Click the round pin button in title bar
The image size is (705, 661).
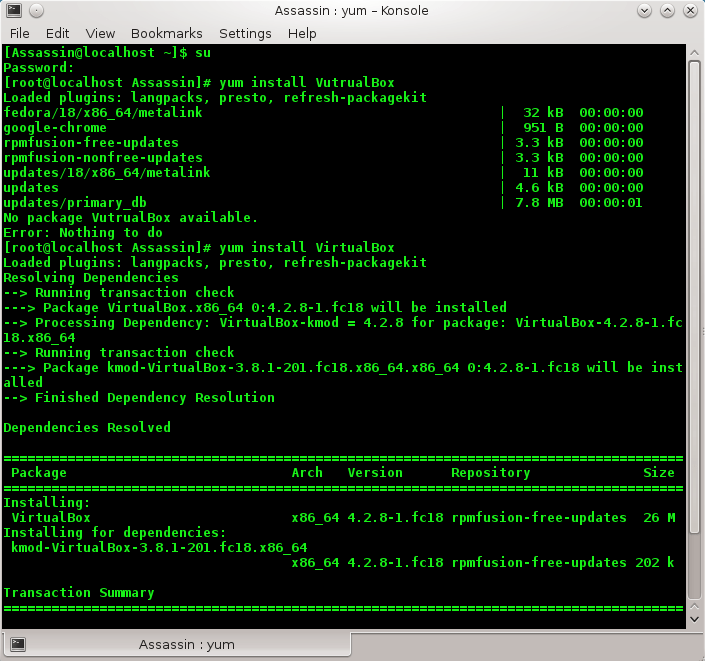click(36, 10)
